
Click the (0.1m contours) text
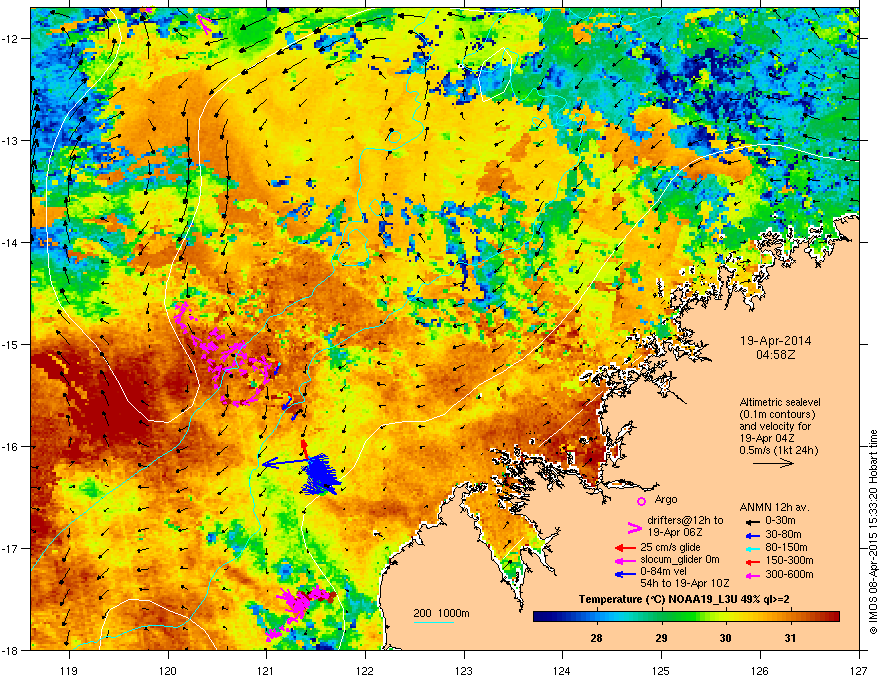(777, 415)
